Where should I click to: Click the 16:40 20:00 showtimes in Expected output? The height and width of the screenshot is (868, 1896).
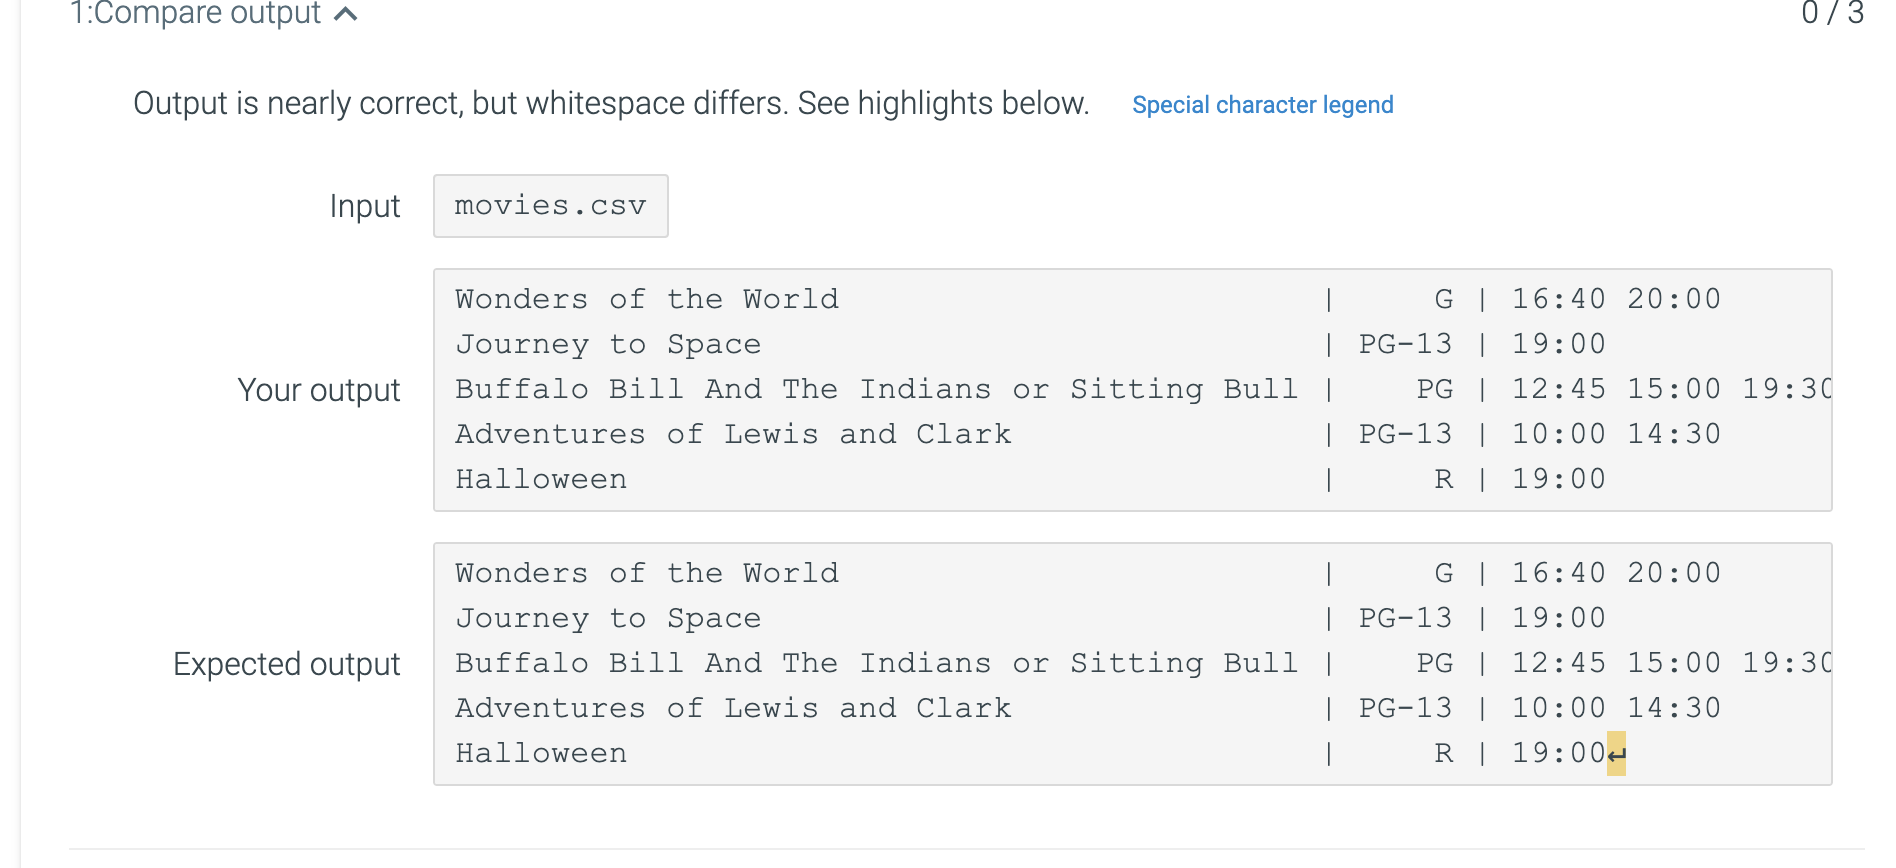click(x=1616, y=573)
